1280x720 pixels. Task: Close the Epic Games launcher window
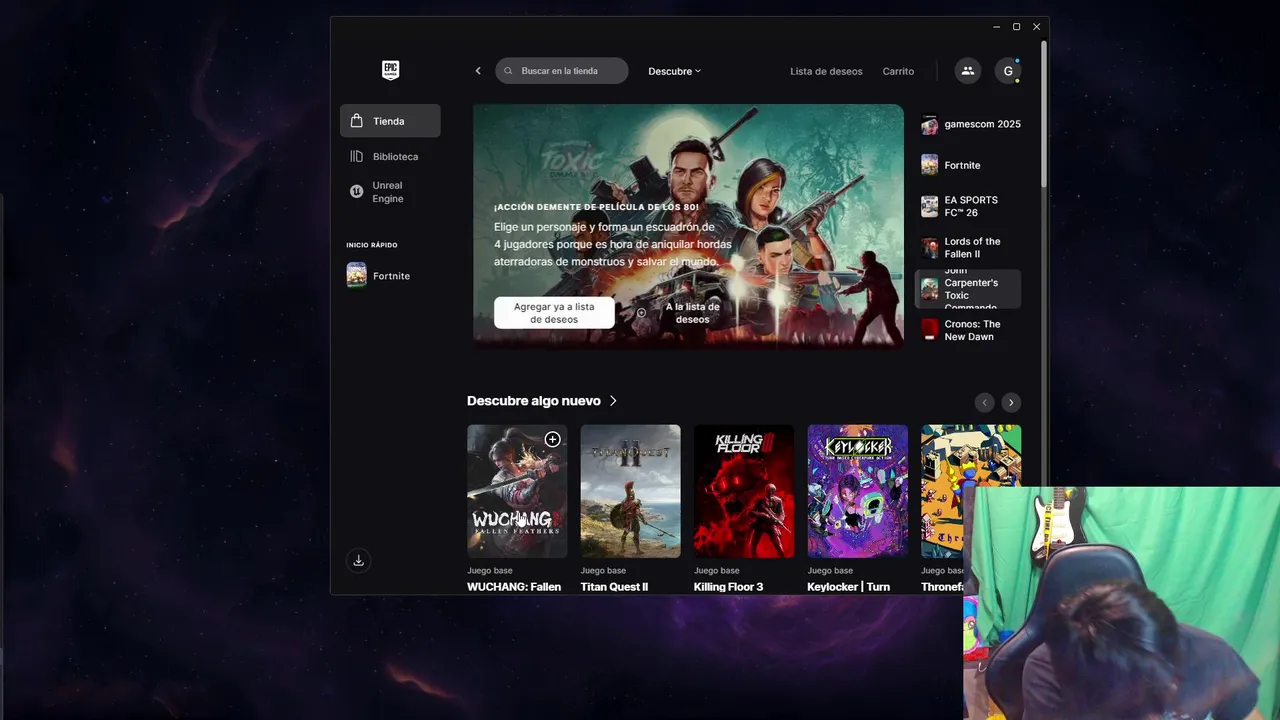pyautogui.click(x=1036, y=27)
